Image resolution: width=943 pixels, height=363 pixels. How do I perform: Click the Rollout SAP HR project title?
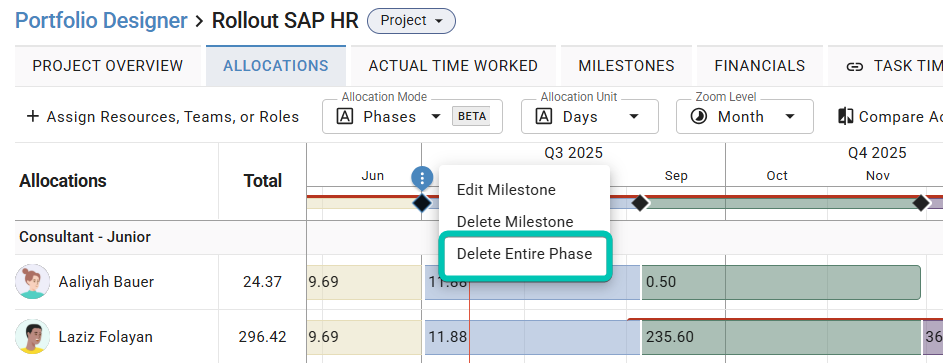[x=285, y=21]
